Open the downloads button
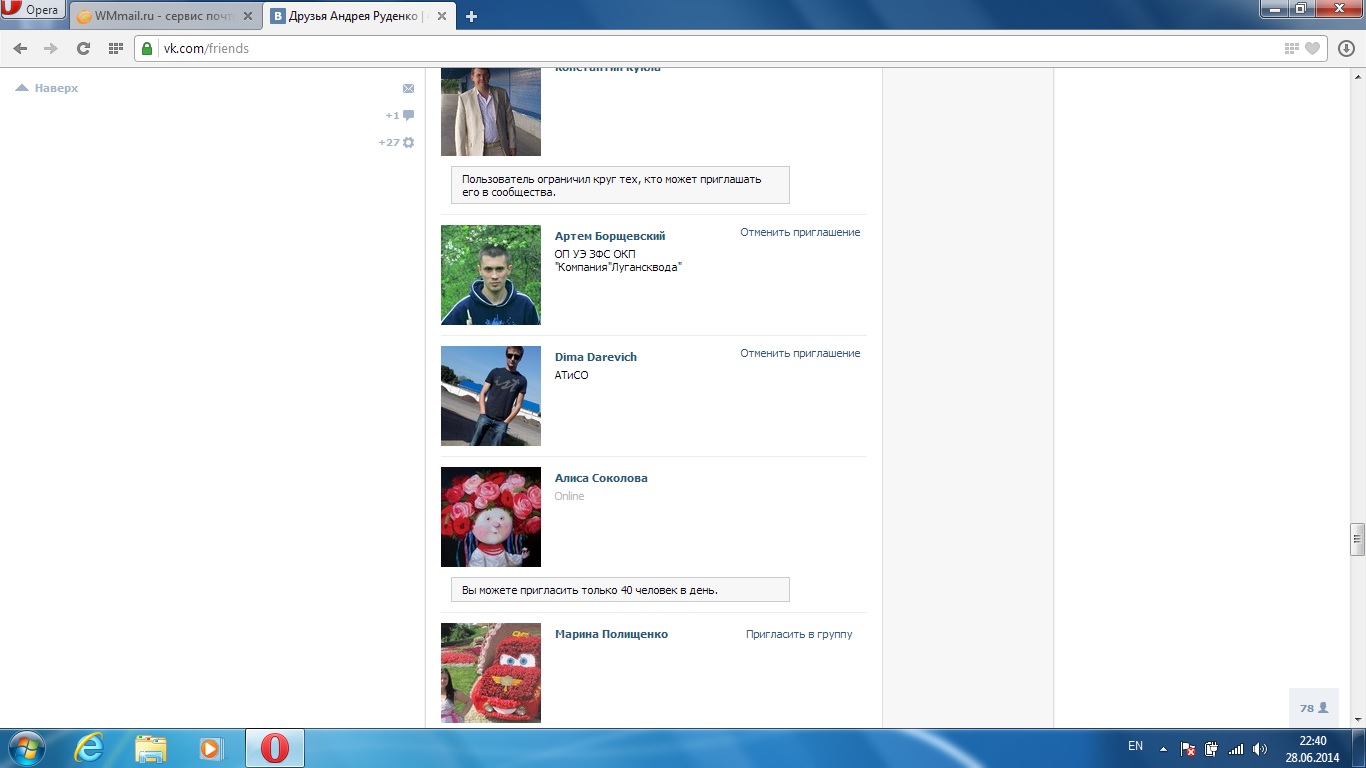The width and height of the screenshot is (1366, 768). 1347,48
